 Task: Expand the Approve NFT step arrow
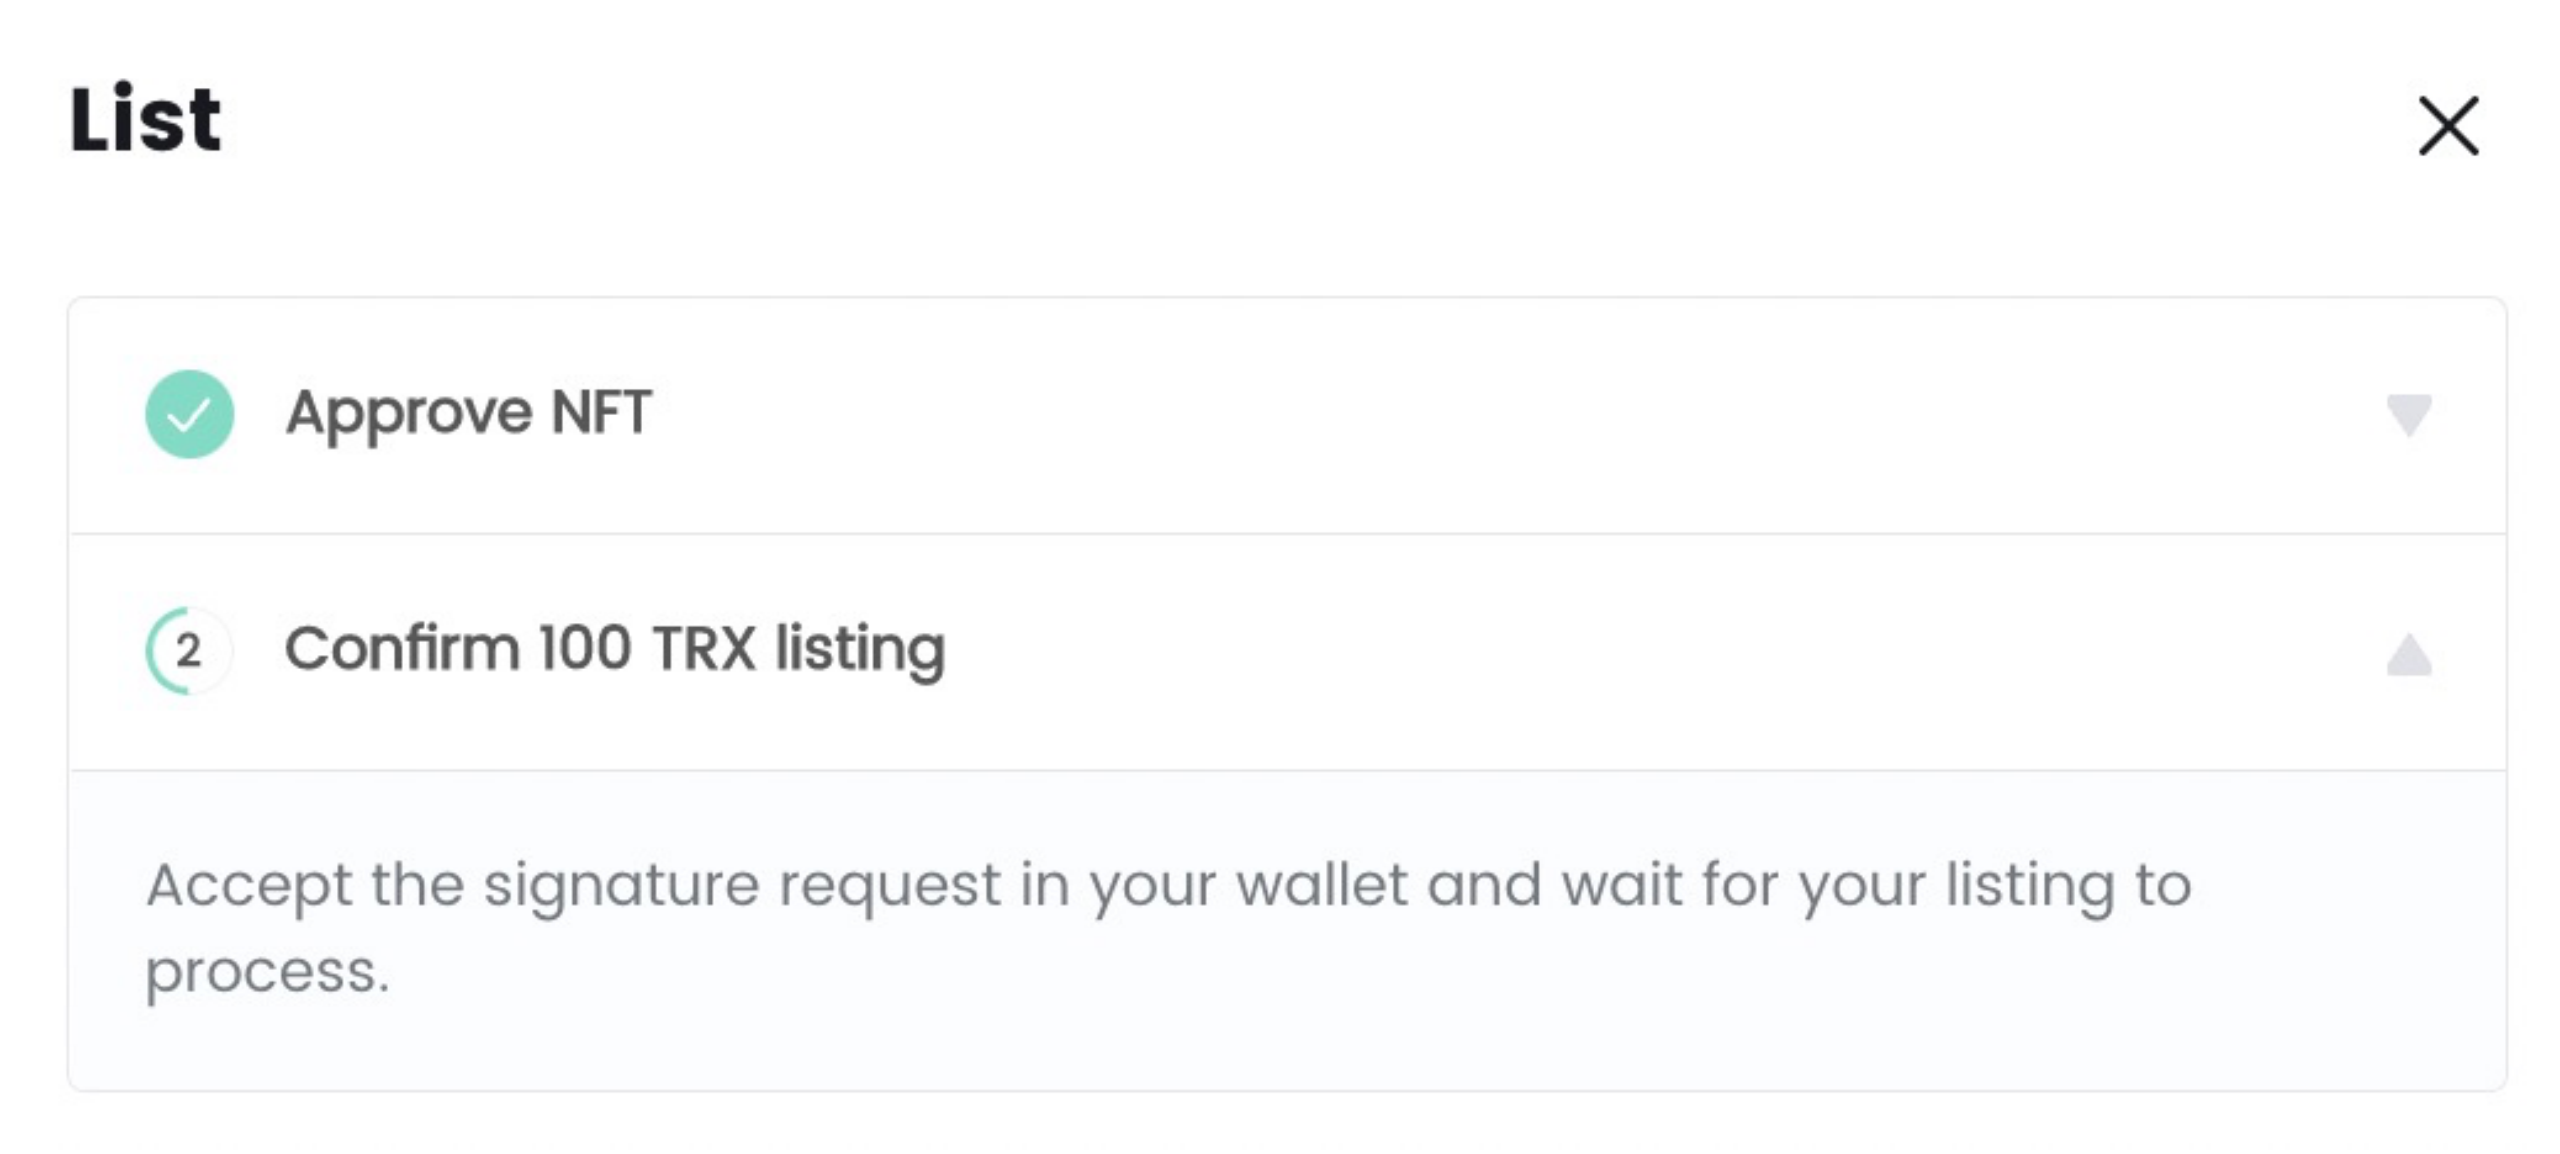2409,415
